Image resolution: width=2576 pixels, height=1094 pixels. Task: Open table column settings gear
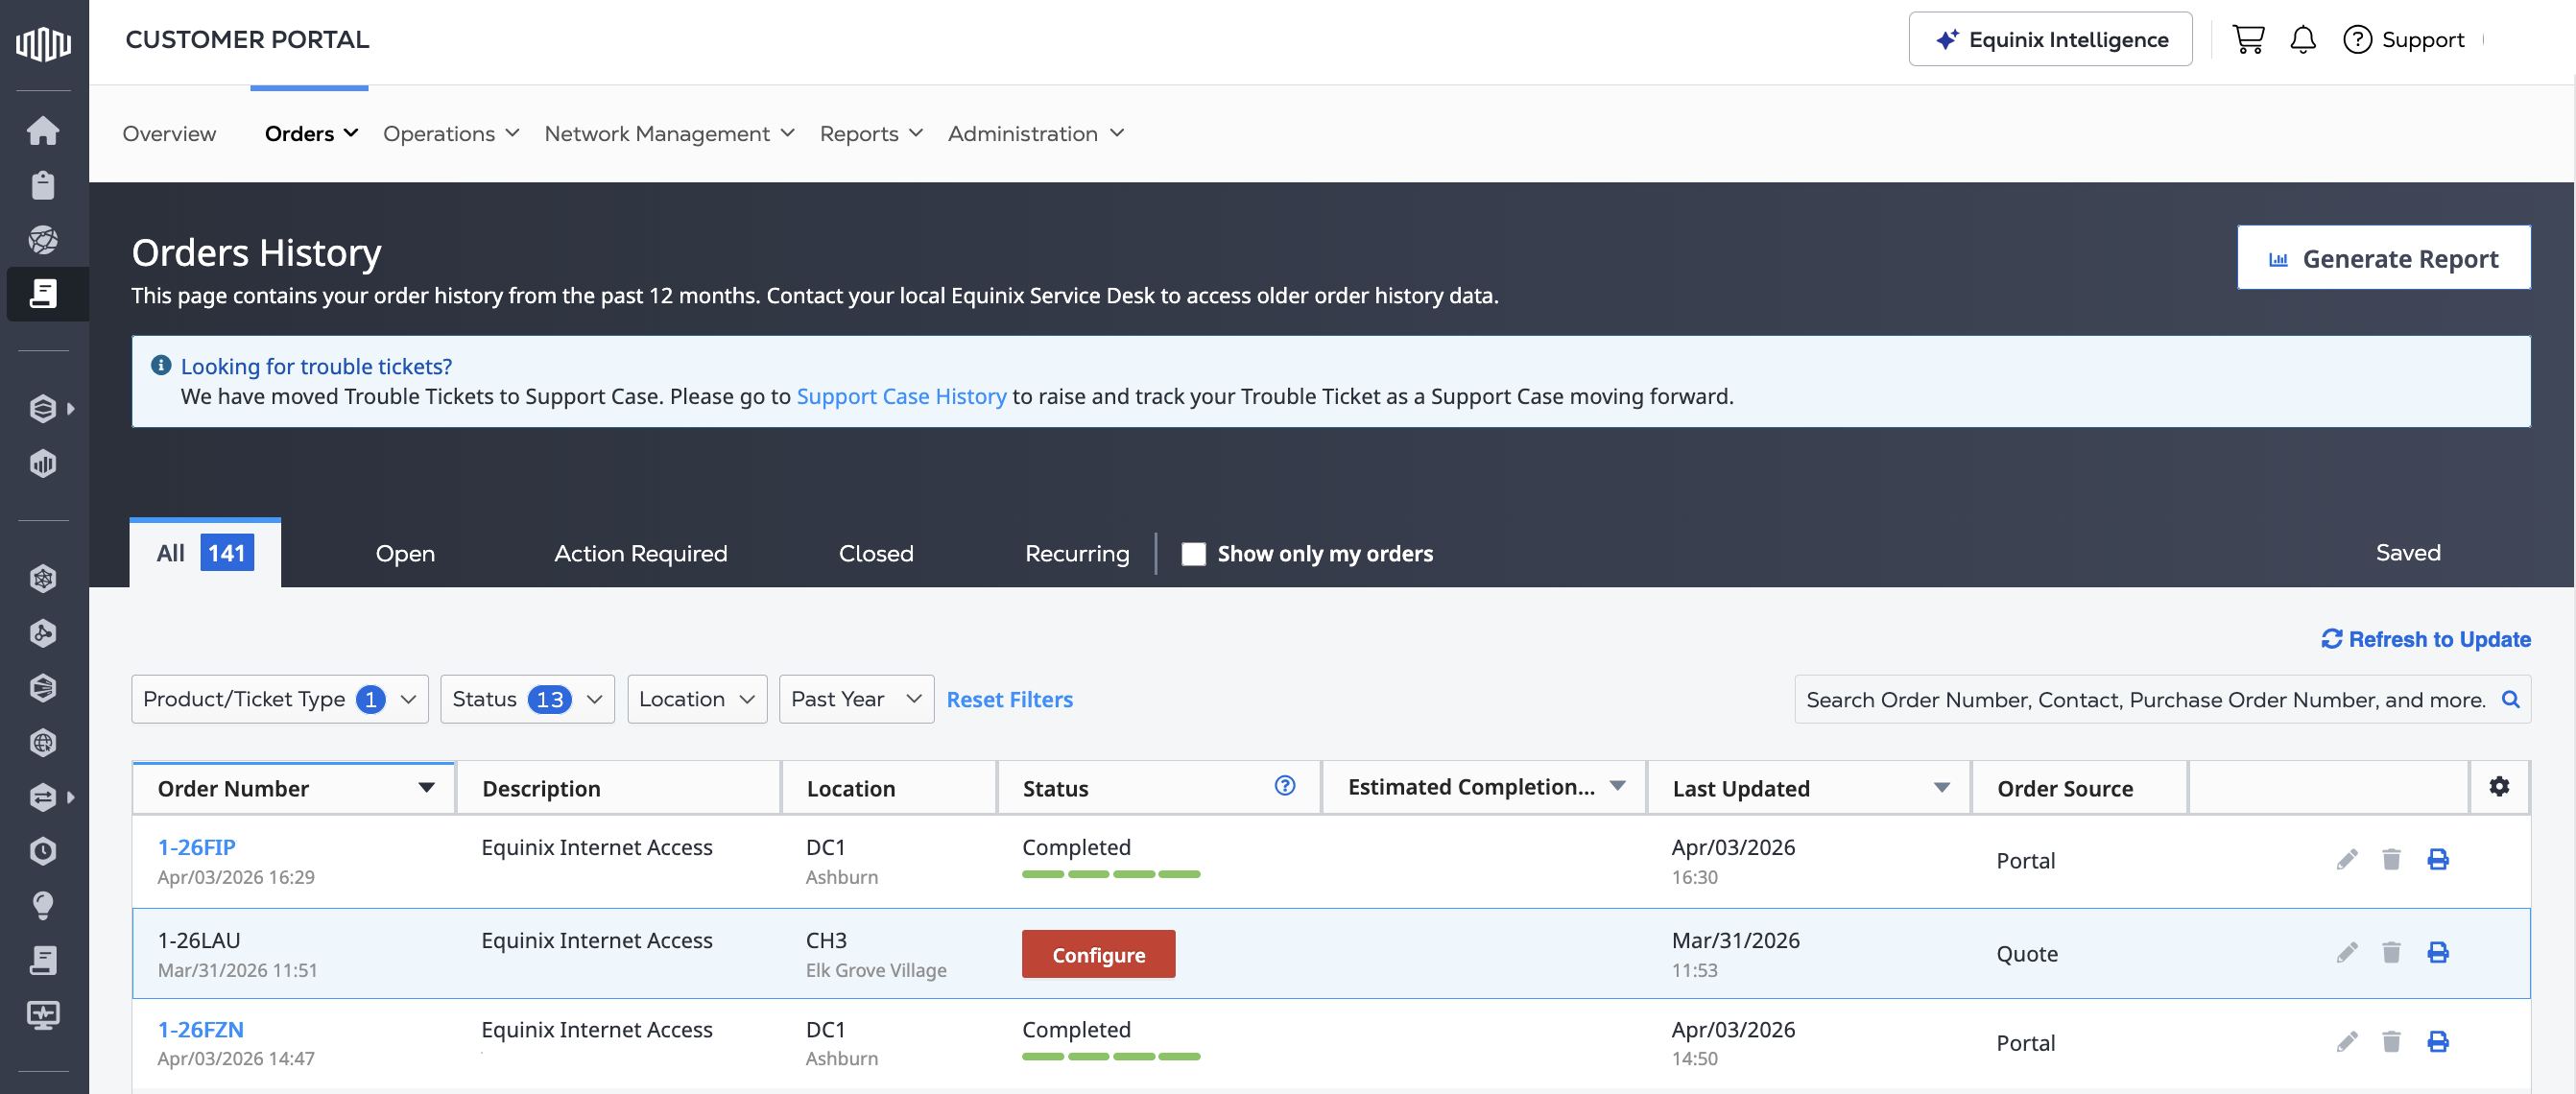(x=2498, y=786)
